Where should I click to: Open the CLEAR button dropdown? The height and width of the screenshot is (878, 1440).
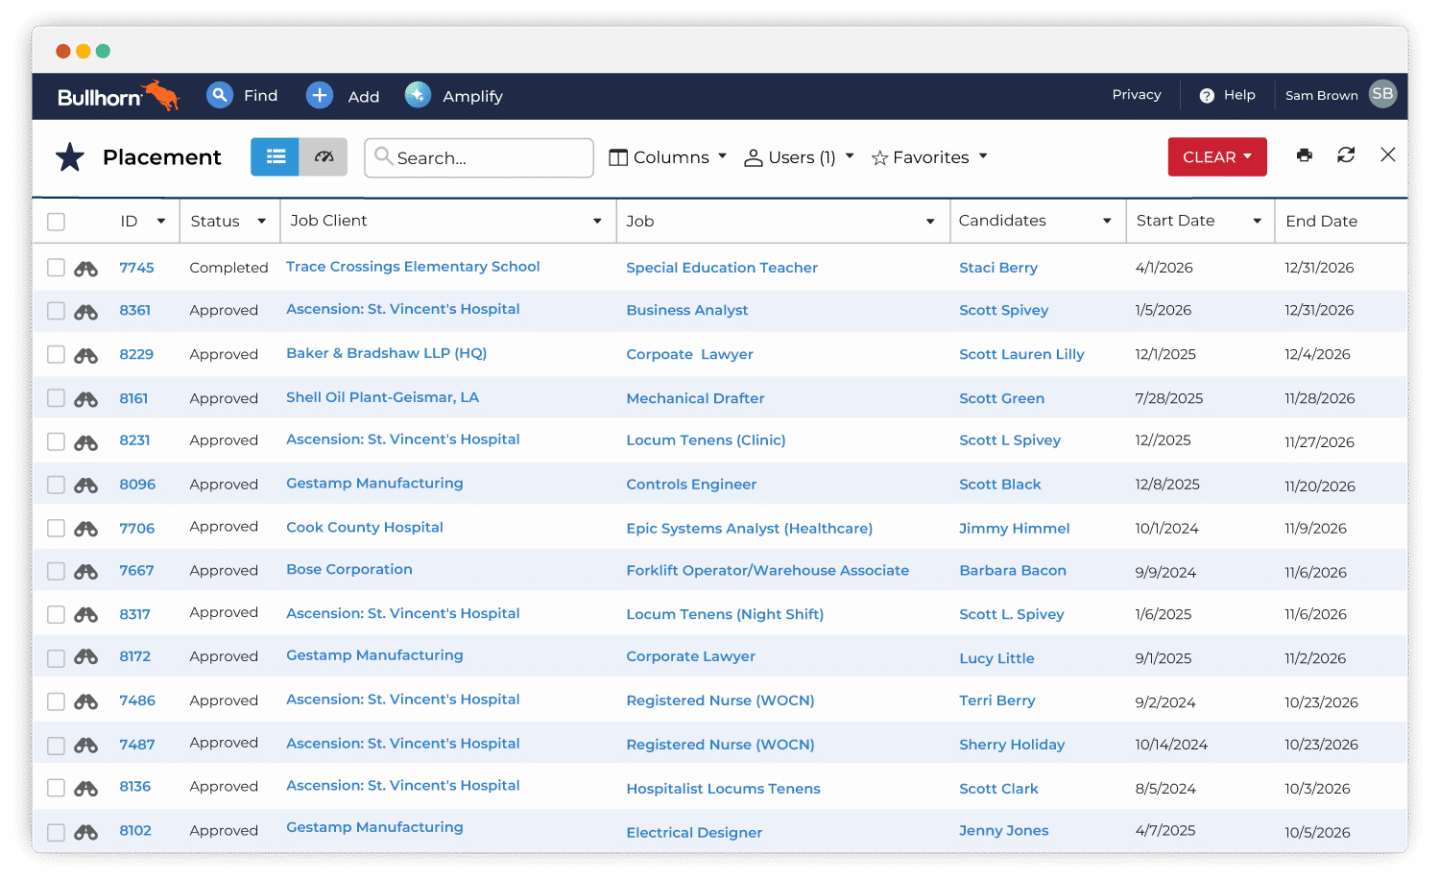coord(1217,157)
